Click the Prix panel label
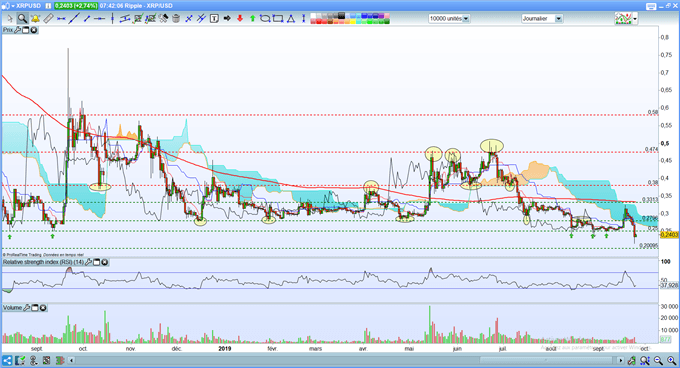680x368 pixels. [8, 30]
